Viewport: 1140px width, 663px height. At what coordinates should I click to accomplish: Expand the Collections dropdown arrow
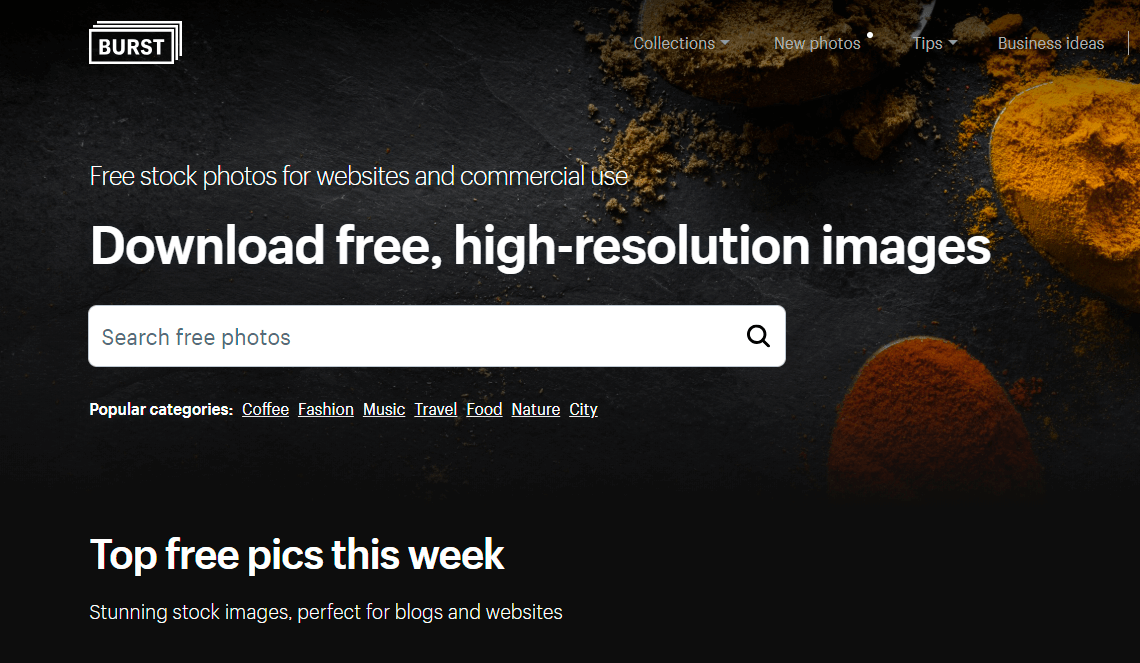[724, 44]
